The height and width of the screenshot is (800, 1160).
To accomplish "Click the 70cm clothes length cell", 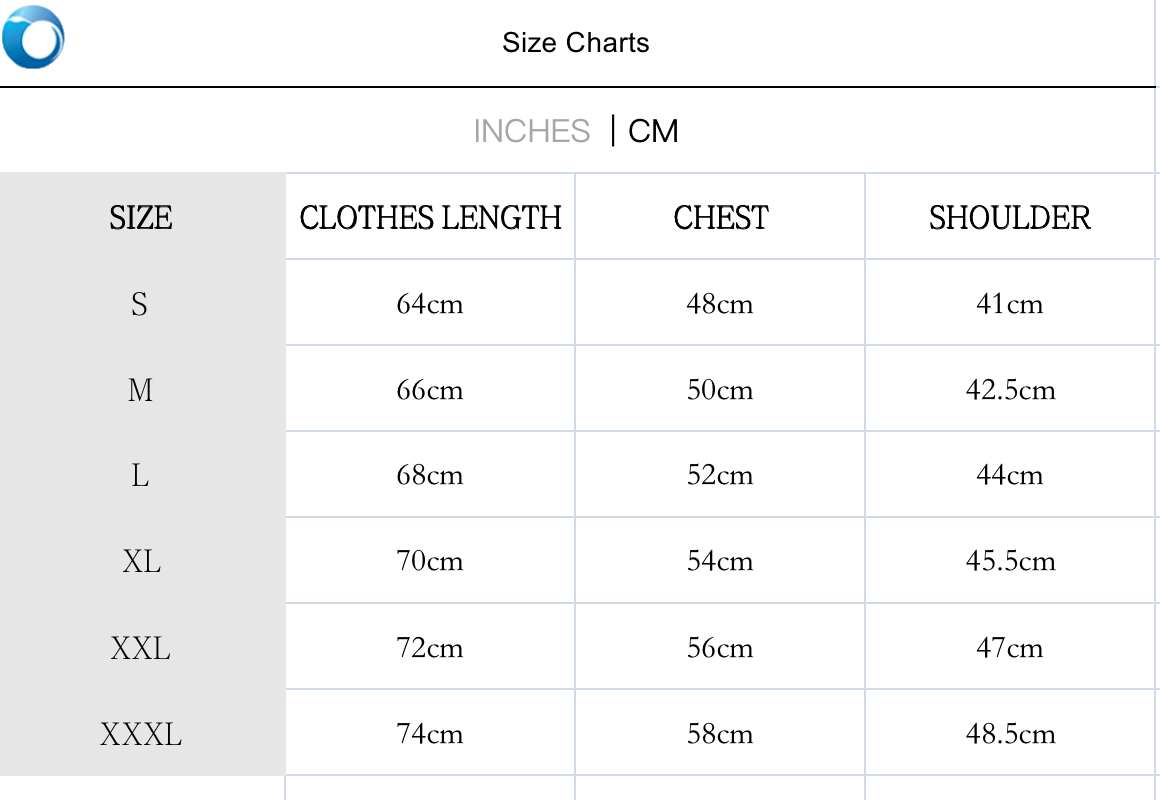I will pyautogui.click(x=430, y=562).
